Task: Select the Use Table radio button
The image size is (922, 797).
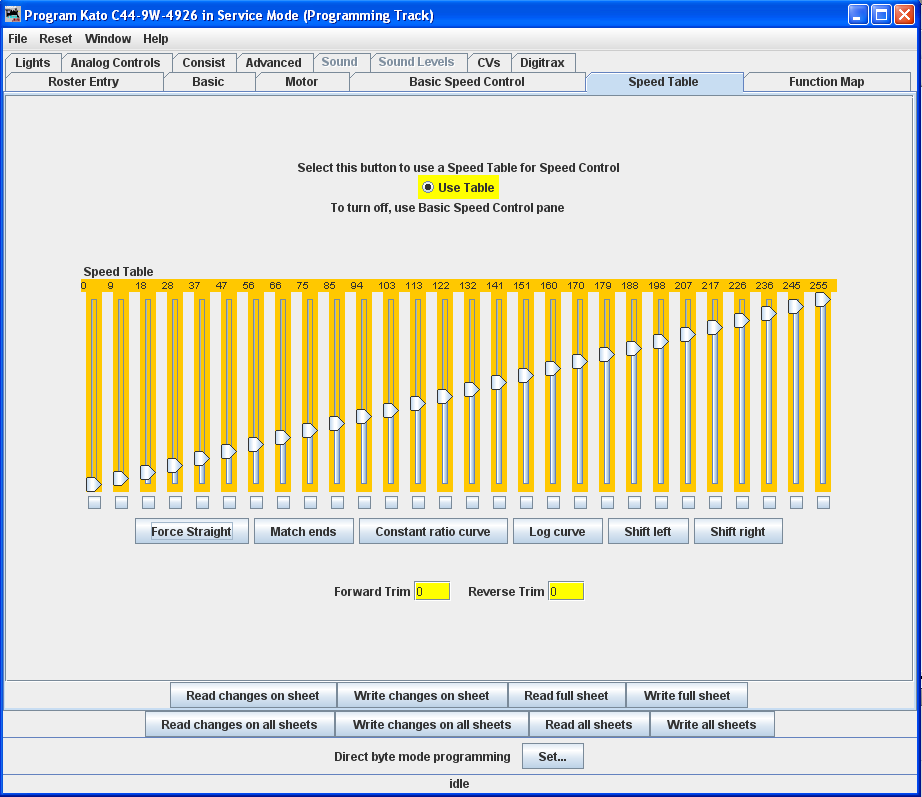Action: click(428, 187)
